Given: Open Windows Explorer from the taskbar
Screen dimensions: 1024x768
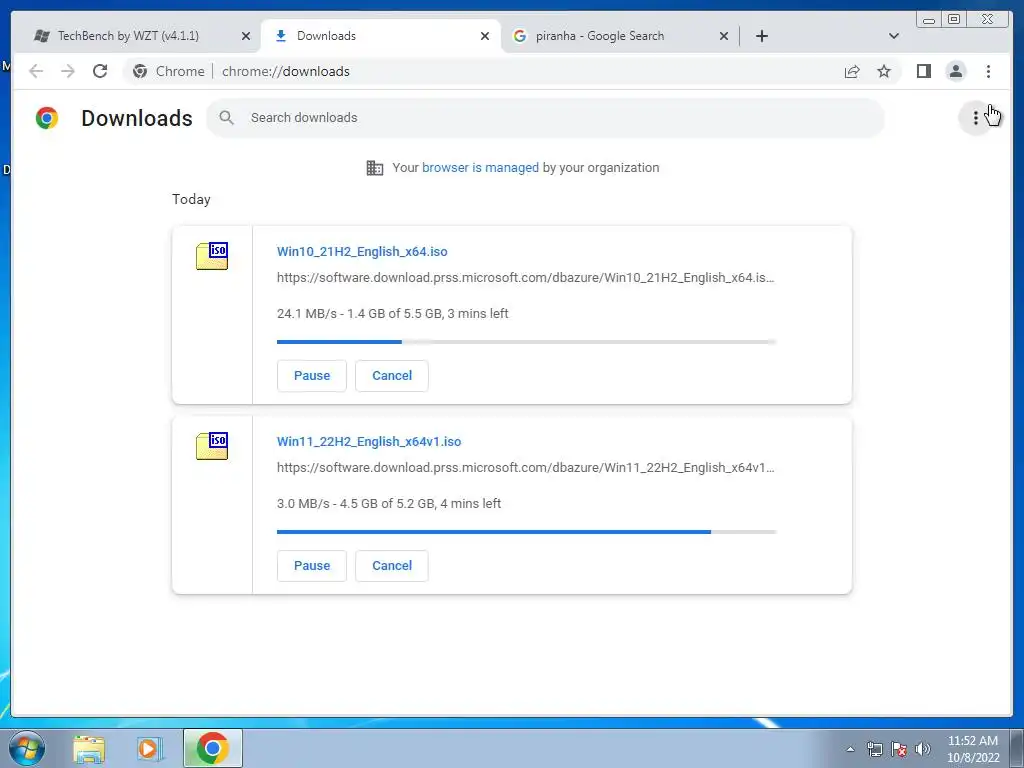Looking at the screenshot, I should tap(89, 748).
